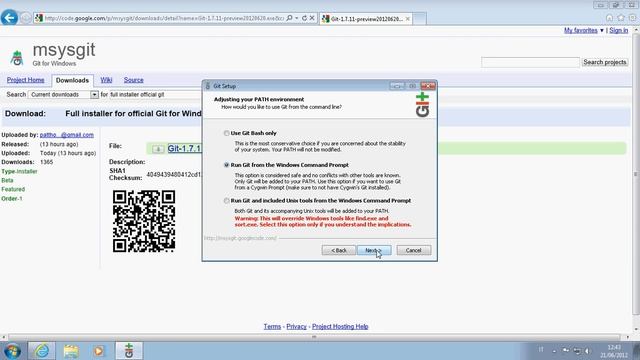Open the Project Hosting Help link
Screen dimensions: 640x360
[340, 327]
